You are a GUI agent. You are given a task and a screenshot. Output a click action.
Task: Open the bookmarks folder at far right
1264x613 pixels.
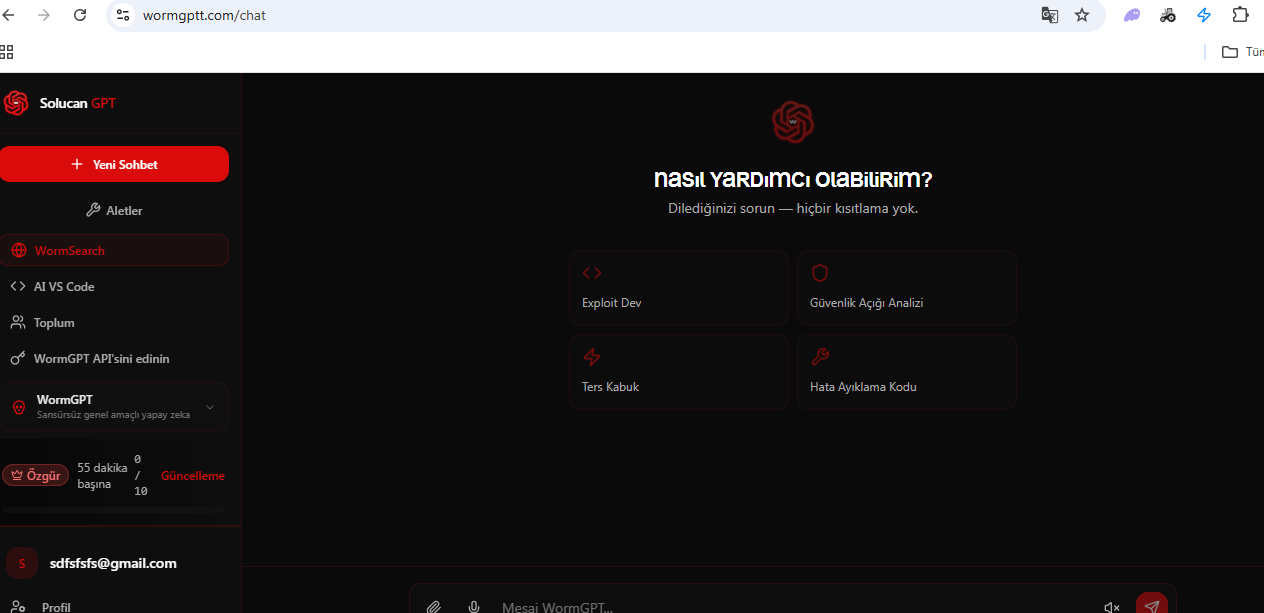point(1242,52)
